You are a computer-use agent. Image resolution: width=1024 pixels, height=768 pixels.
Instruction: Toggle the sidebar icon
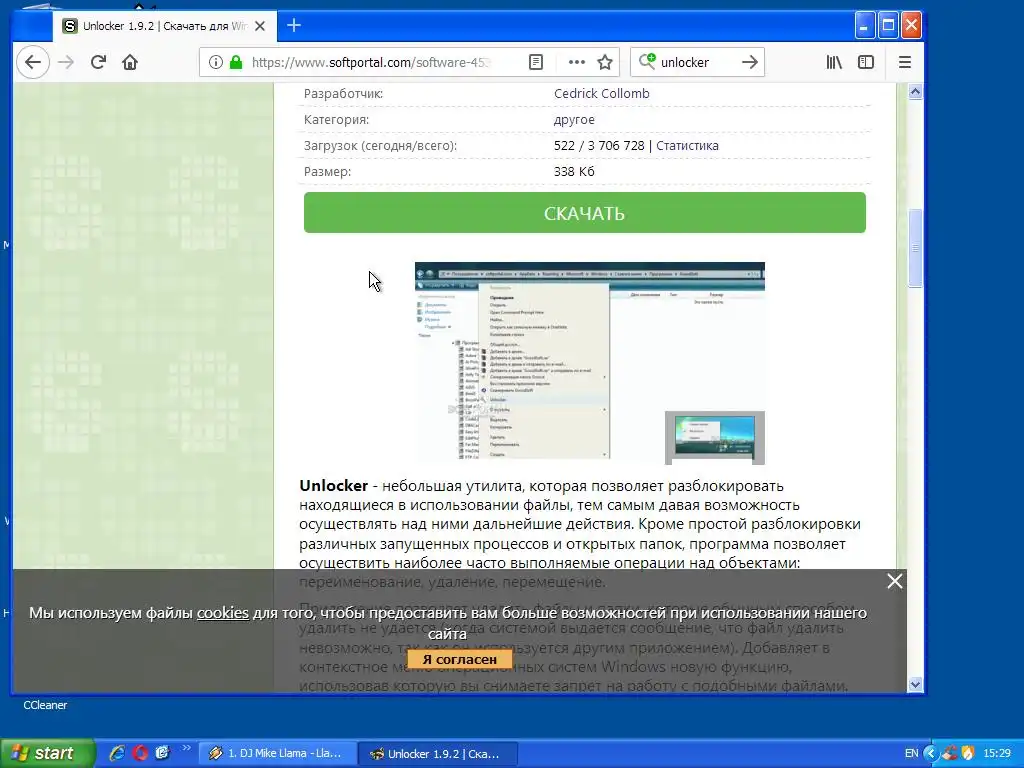866,62
